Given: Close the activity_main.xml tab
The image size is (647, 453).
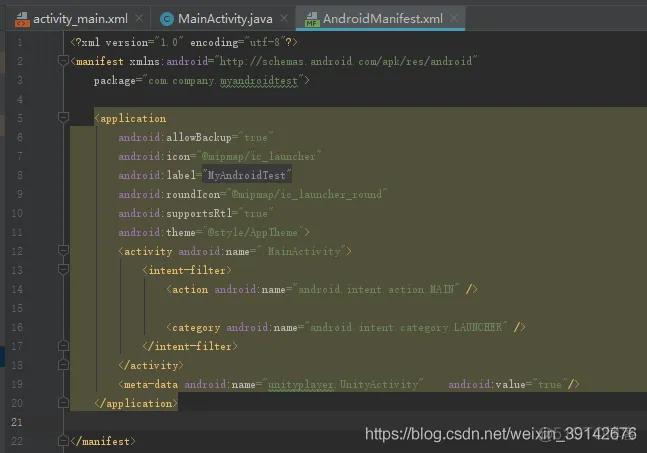Looking at the screenshot, I should (x=139, y=19).
